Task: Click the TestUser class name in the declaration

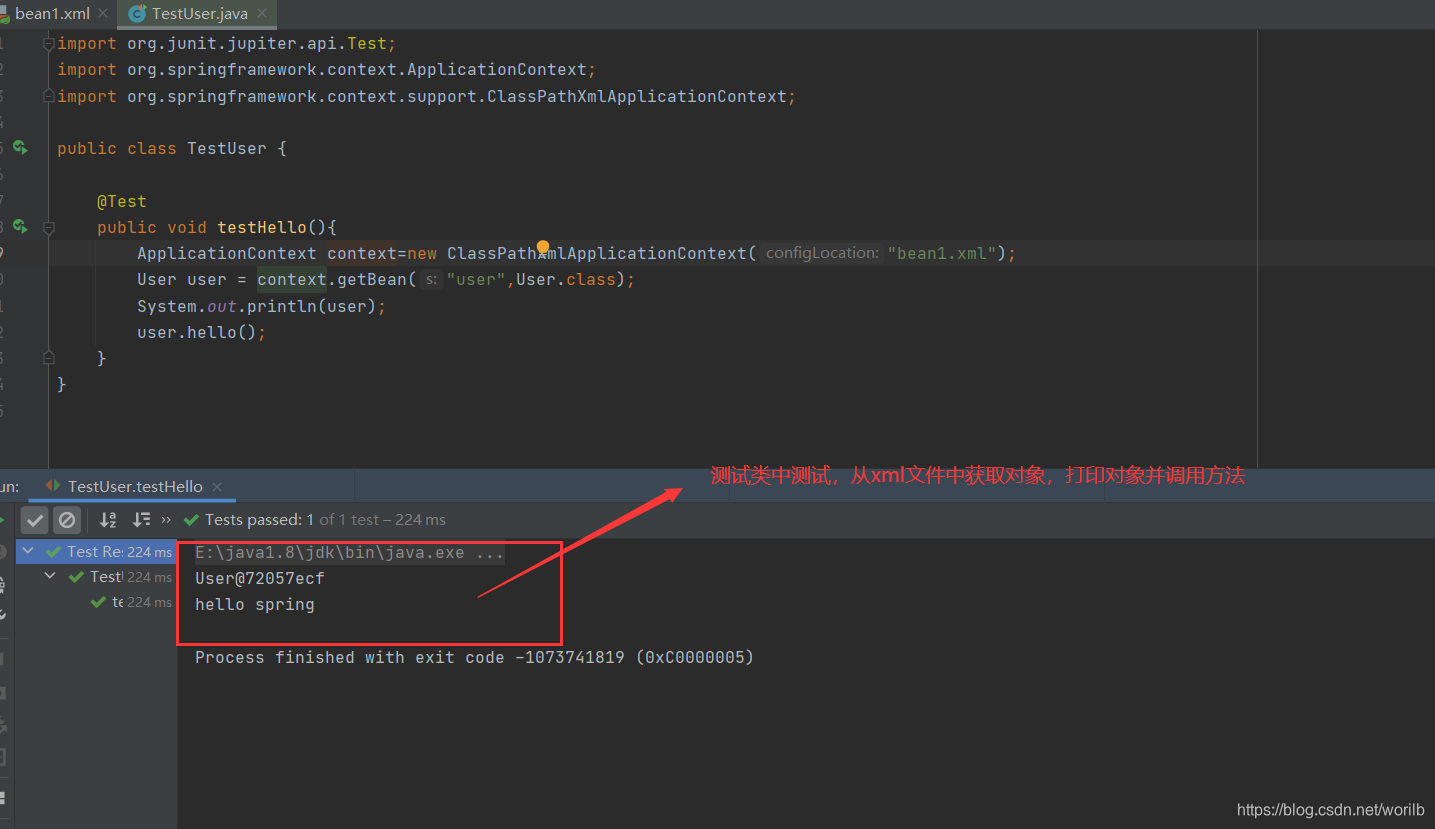Action: pyautogui.click(x=227, y=148)
